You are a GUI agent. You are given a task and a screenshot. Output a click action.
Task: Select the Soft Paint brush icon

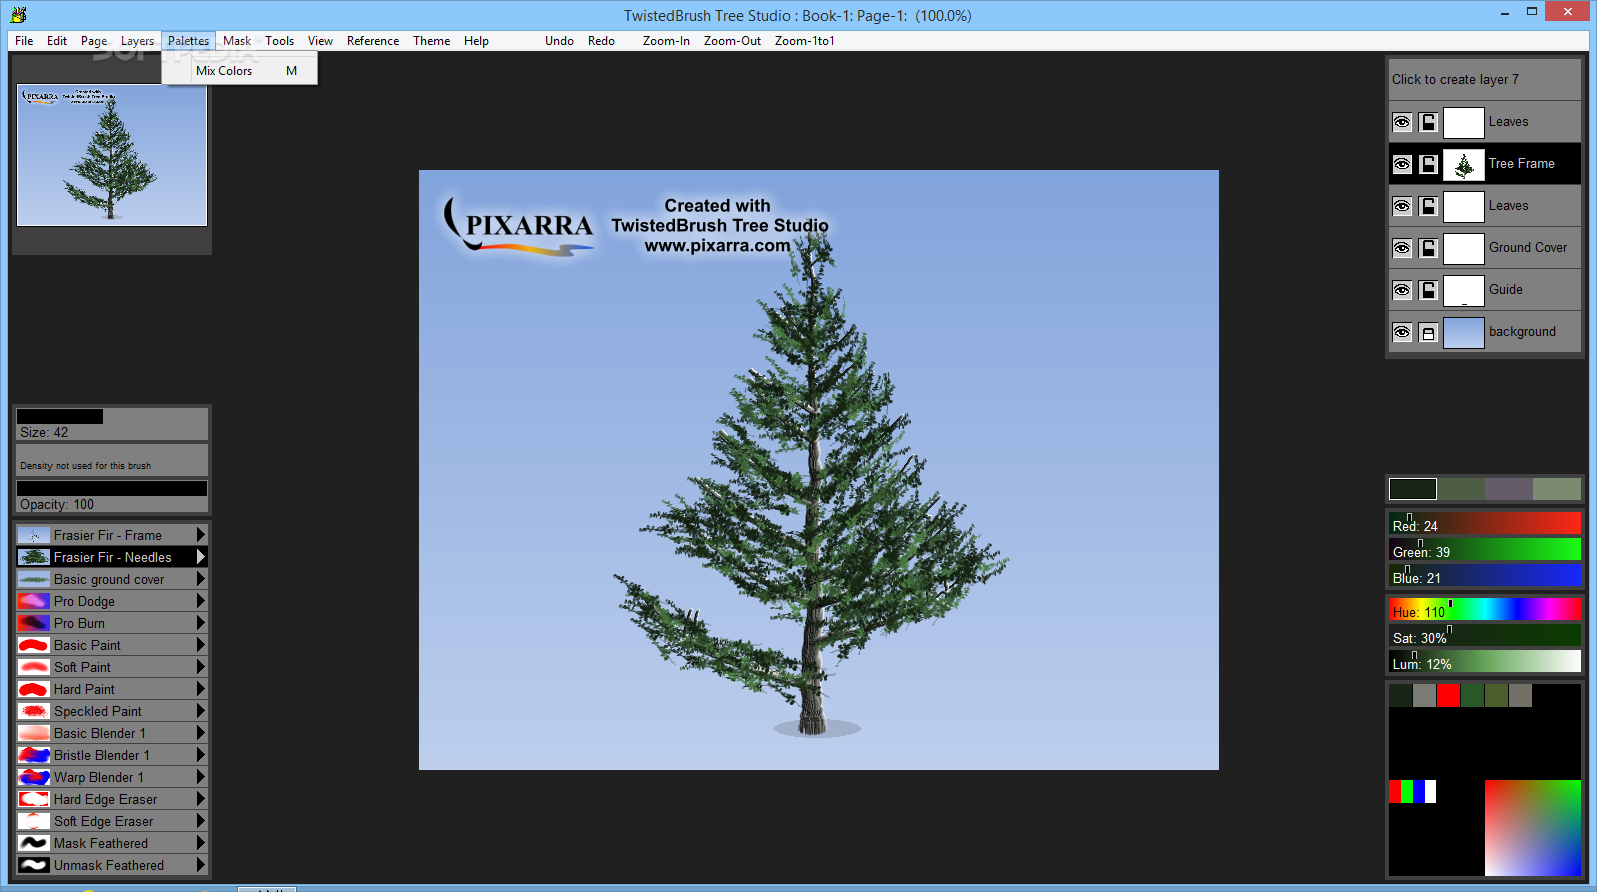pyautogui.click(x=33, y=667)
